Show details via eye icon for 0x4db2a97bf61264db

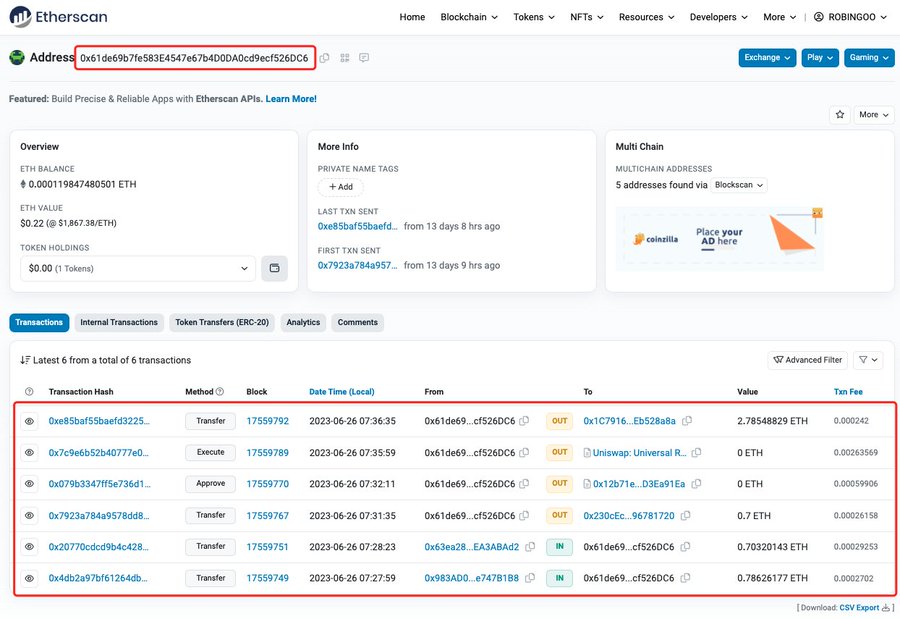(29, 578)
